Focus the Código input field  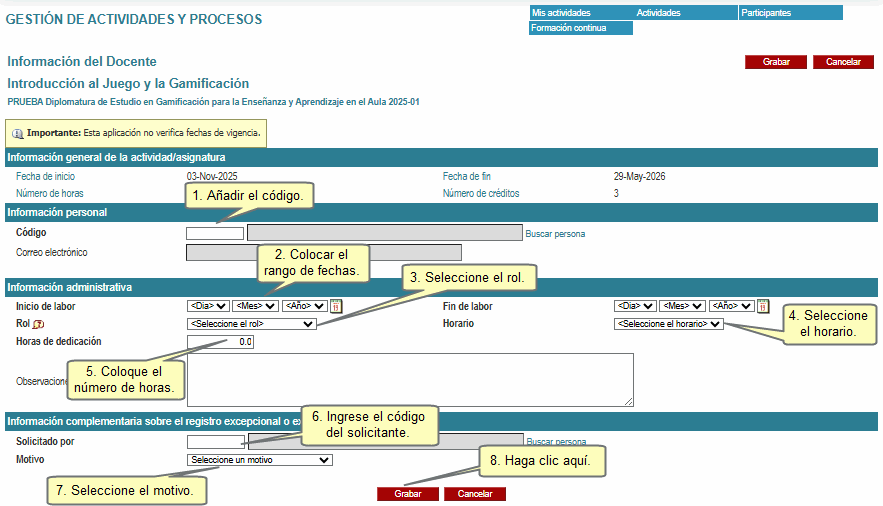(x=215, y=234)
